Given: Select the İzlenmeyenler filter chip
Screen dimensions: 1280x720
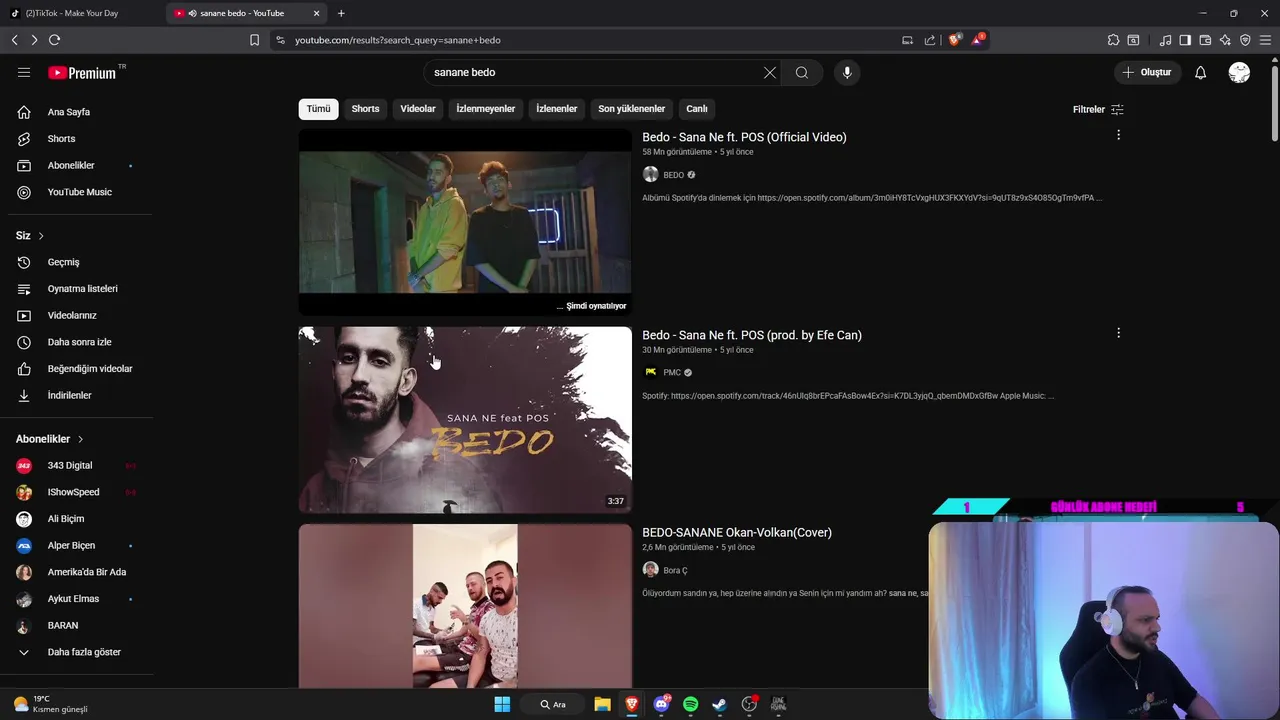Looking at the screenshot, I should [486, 109].
